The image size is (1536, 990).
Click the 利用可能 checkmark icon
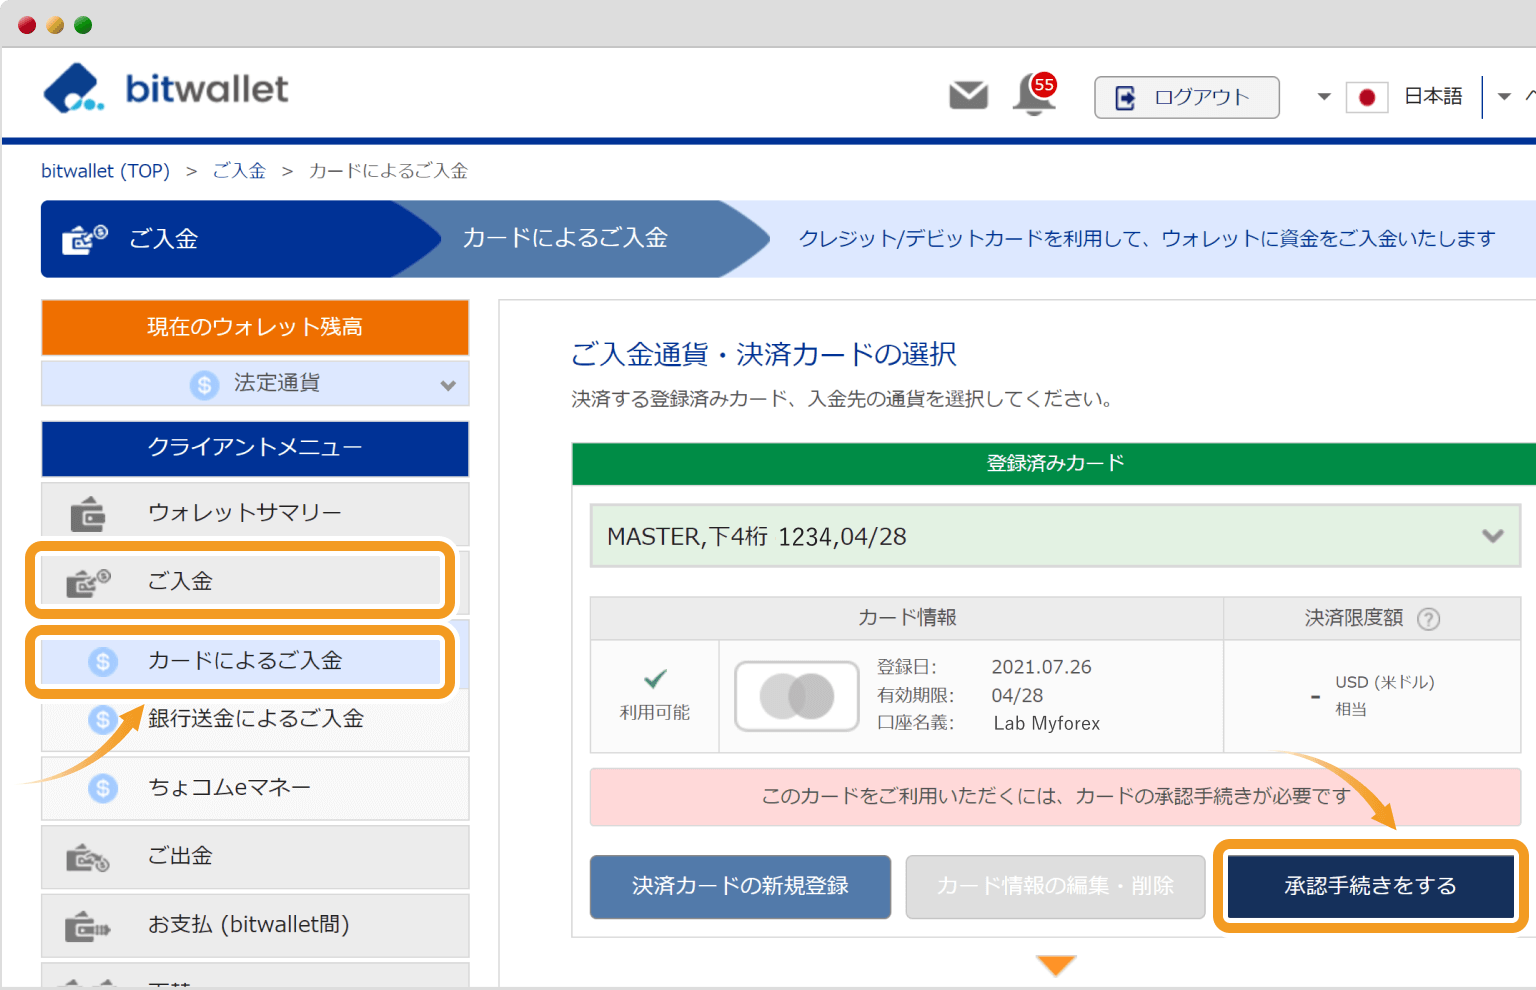[x=655, y=679]
